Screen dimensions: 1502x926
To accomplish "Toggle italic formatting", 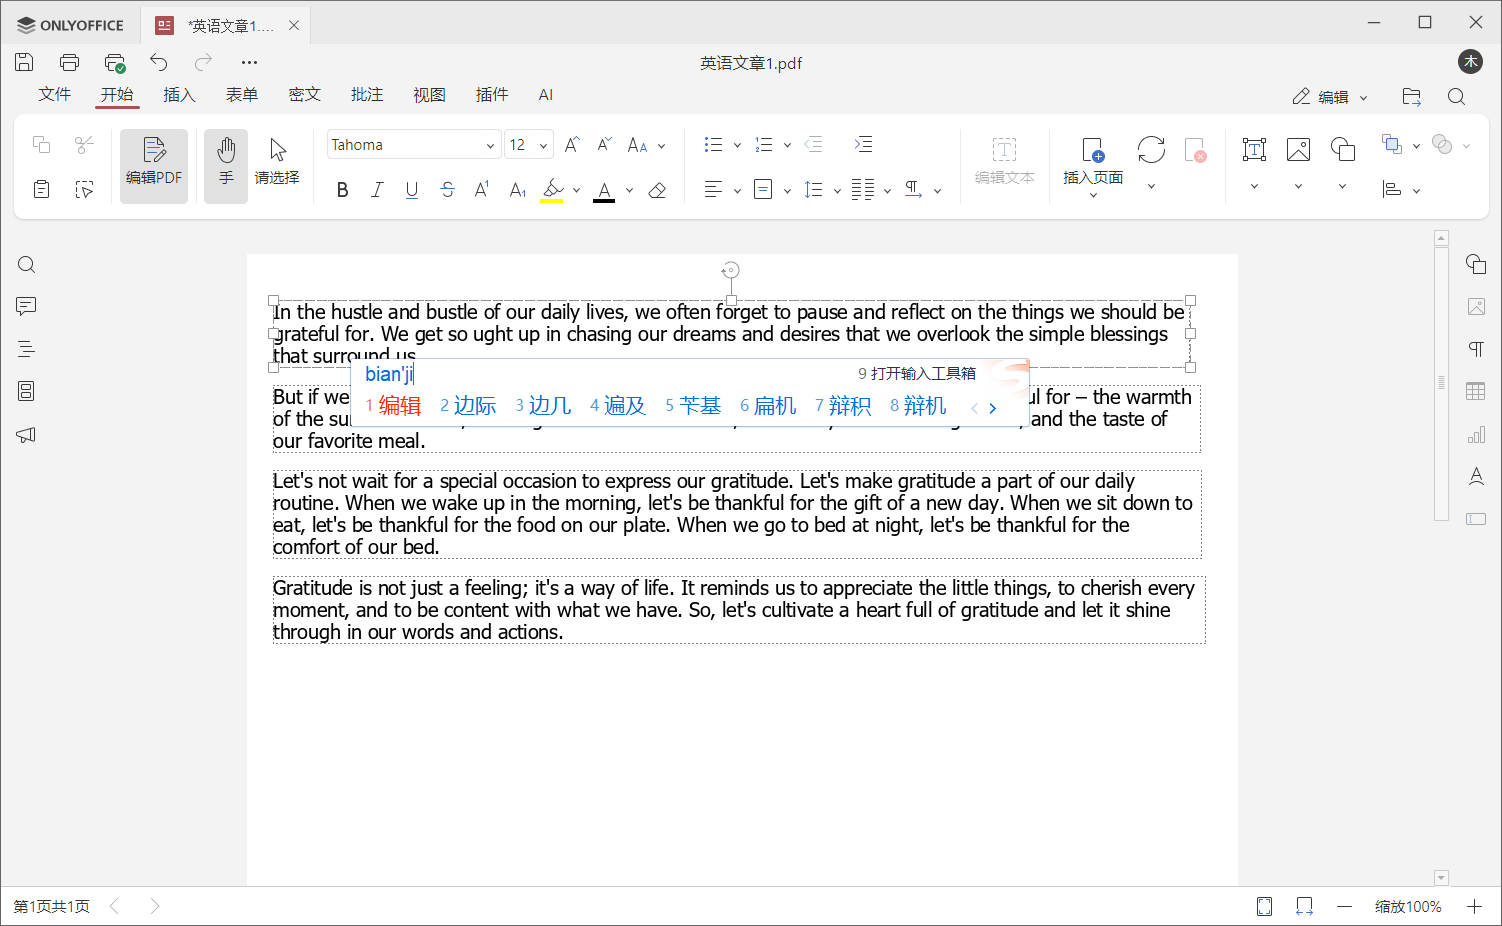I will click(x=377, y=189).
